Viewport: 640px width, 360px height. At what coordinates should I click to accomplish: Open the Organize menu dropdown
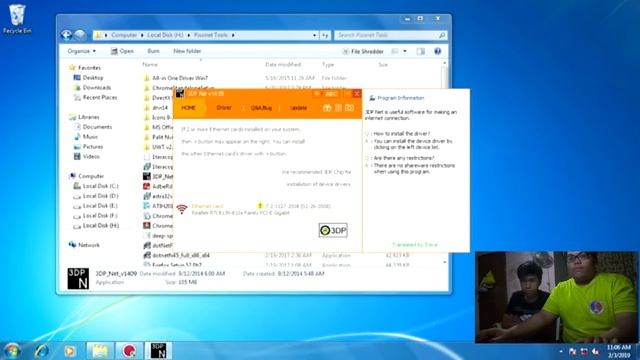click(82, 51)
